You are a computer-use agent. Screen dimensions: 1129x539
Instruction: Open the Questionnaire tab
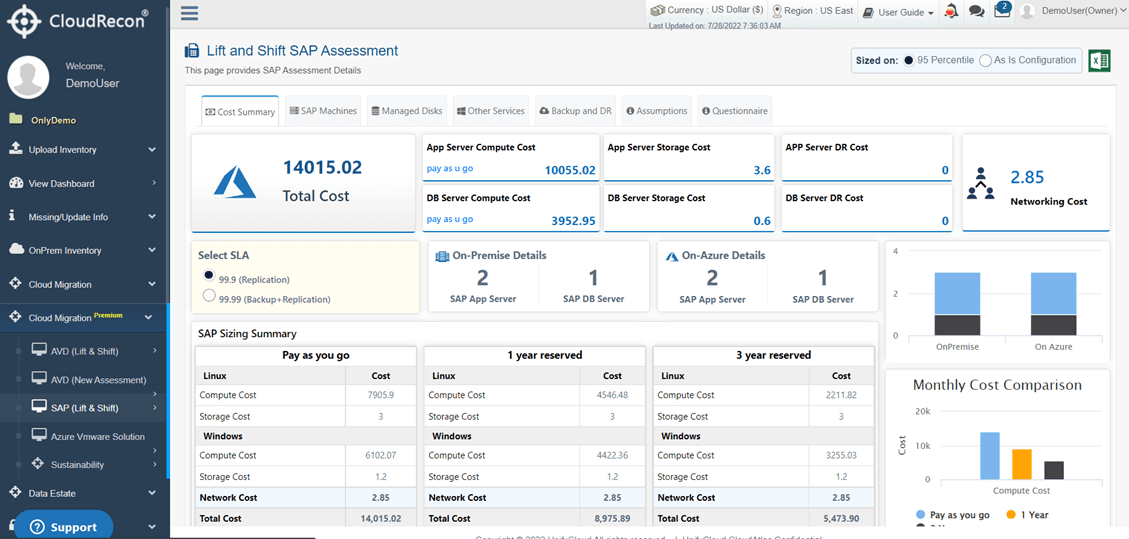click(734, 111)
